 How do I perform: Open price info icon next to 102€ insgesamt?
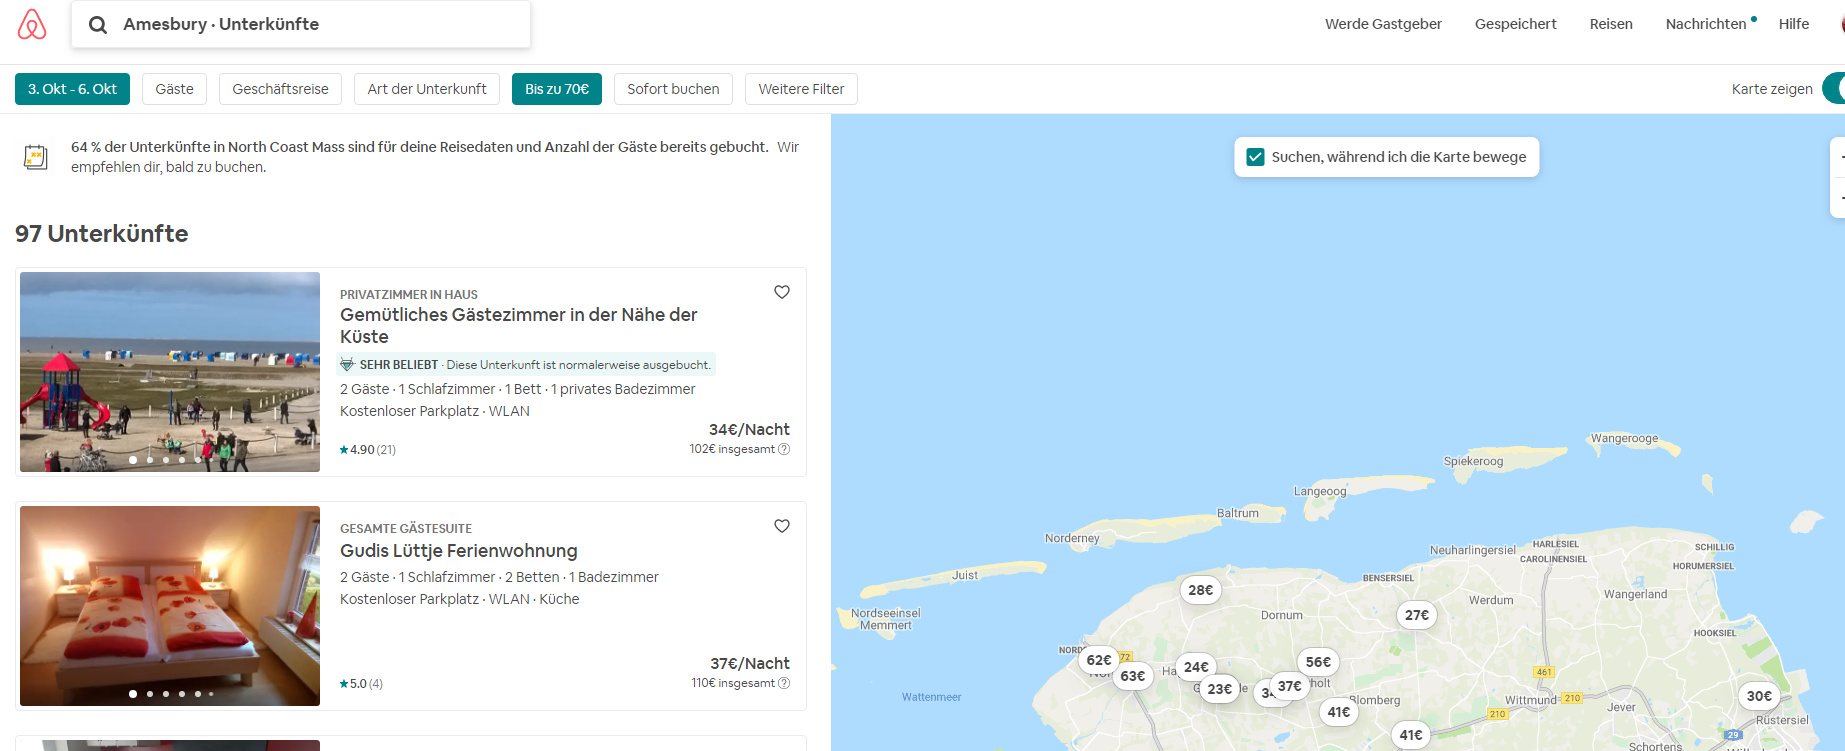coord(784,449)
